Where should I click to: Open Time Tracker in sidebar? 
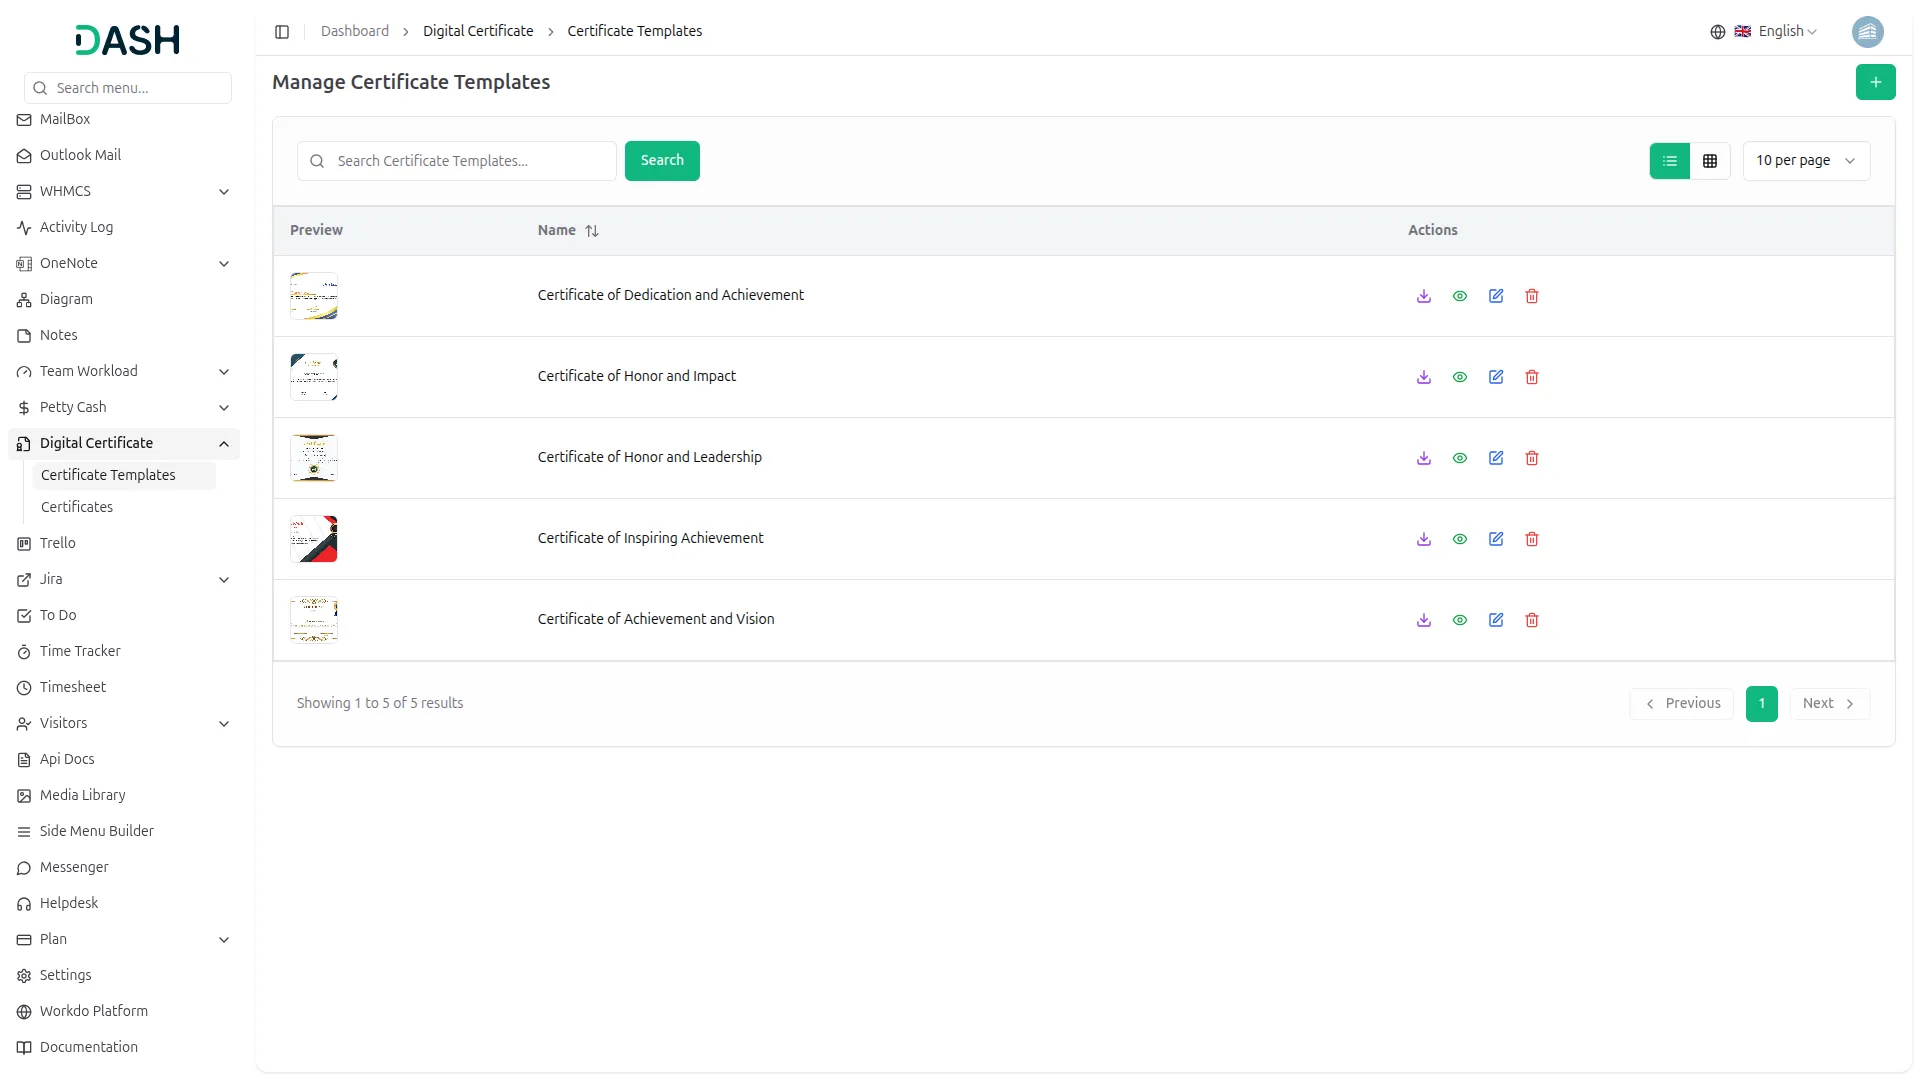click(80, 651)
